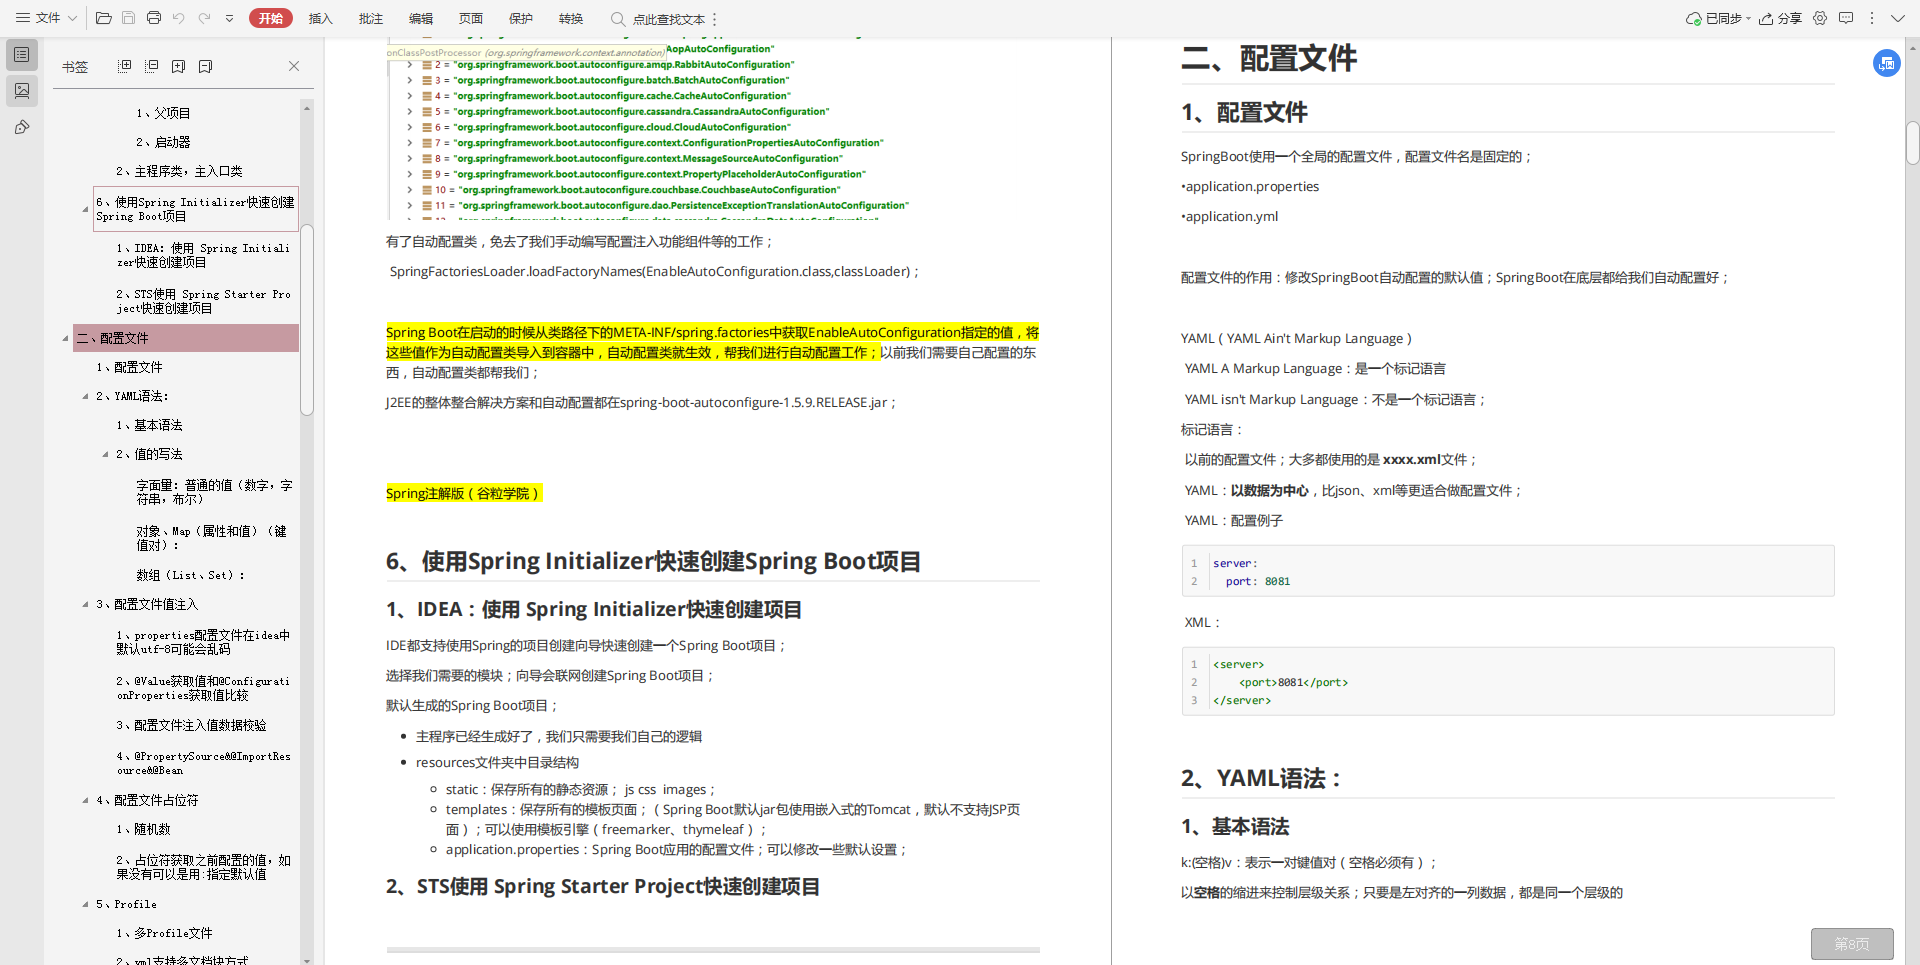Image resolution: width=1920 pixels, height=965 pixels.
Task: Open the 页面 tab
Action: pyautogui.click(x=470, y=18)
